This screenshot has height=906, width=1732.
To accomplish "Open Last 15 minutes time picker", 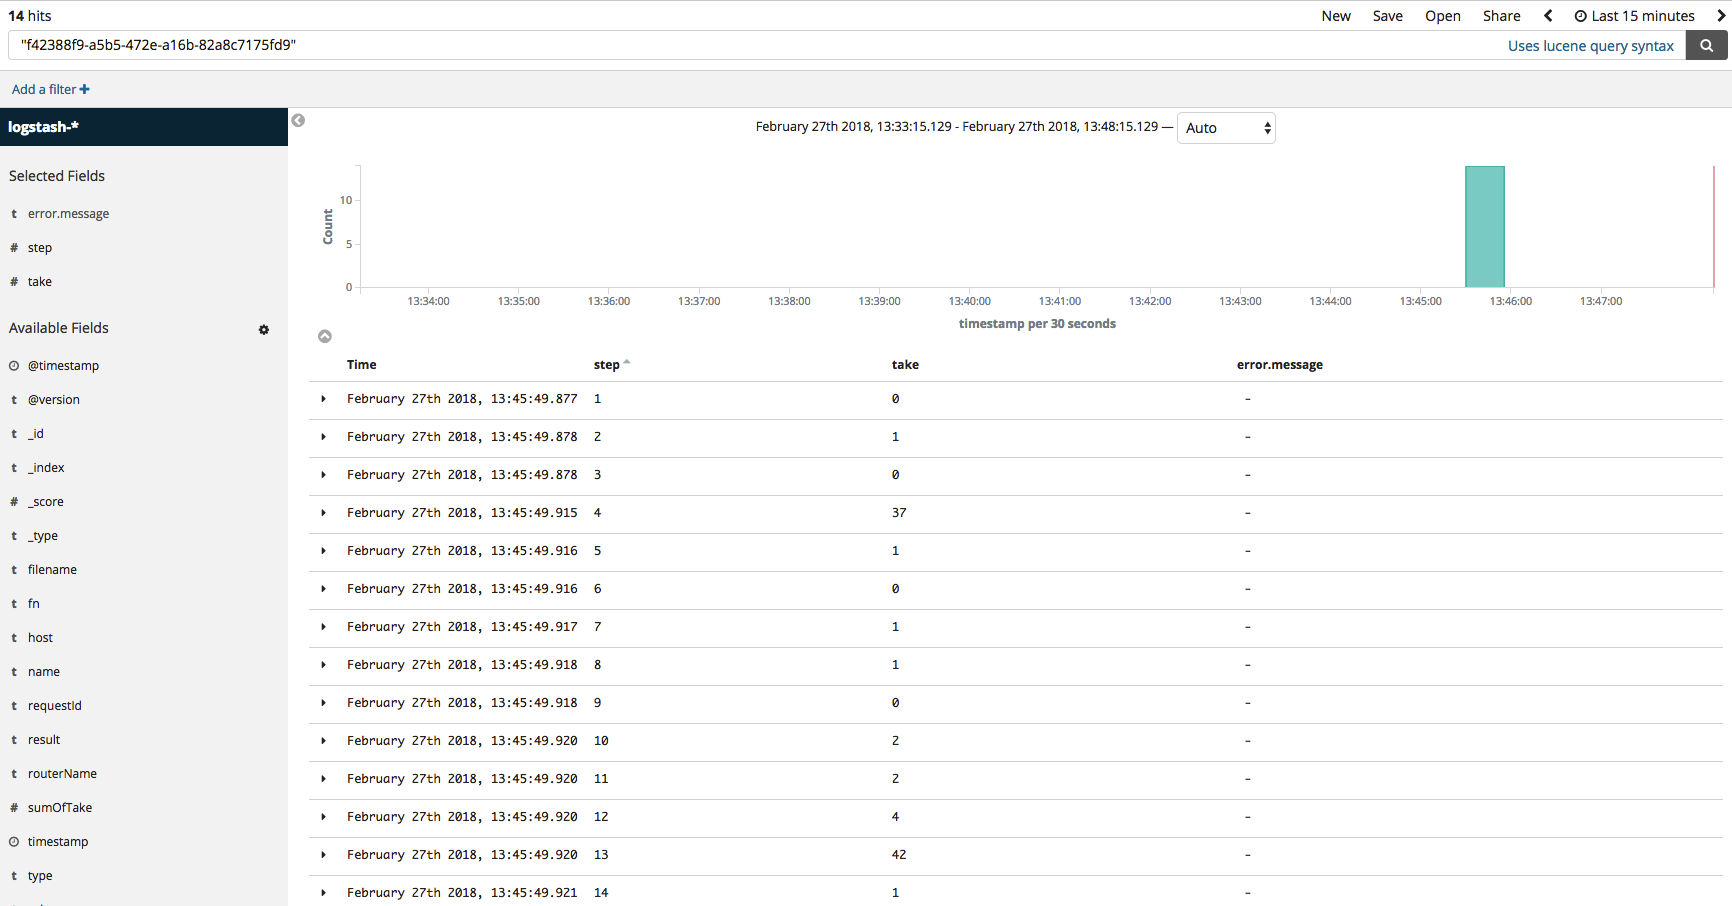I will click(x=1635, y=16).
